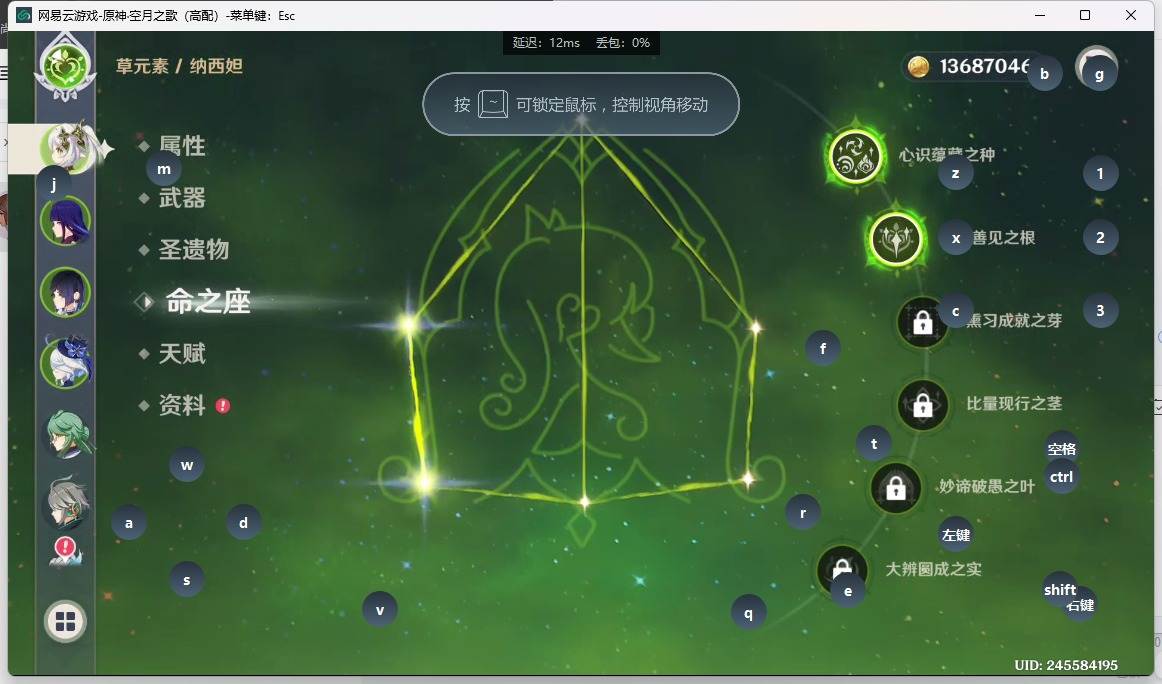Open the 属性 attributes menu
The width and height of the screenshot is (1162, 684).
(x=182, y=145)
